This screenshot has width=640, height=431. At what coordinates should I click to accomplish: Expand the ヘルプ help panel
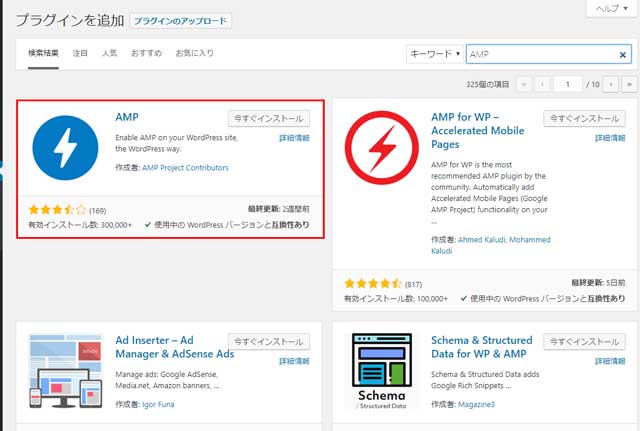(x=611, y=8)
